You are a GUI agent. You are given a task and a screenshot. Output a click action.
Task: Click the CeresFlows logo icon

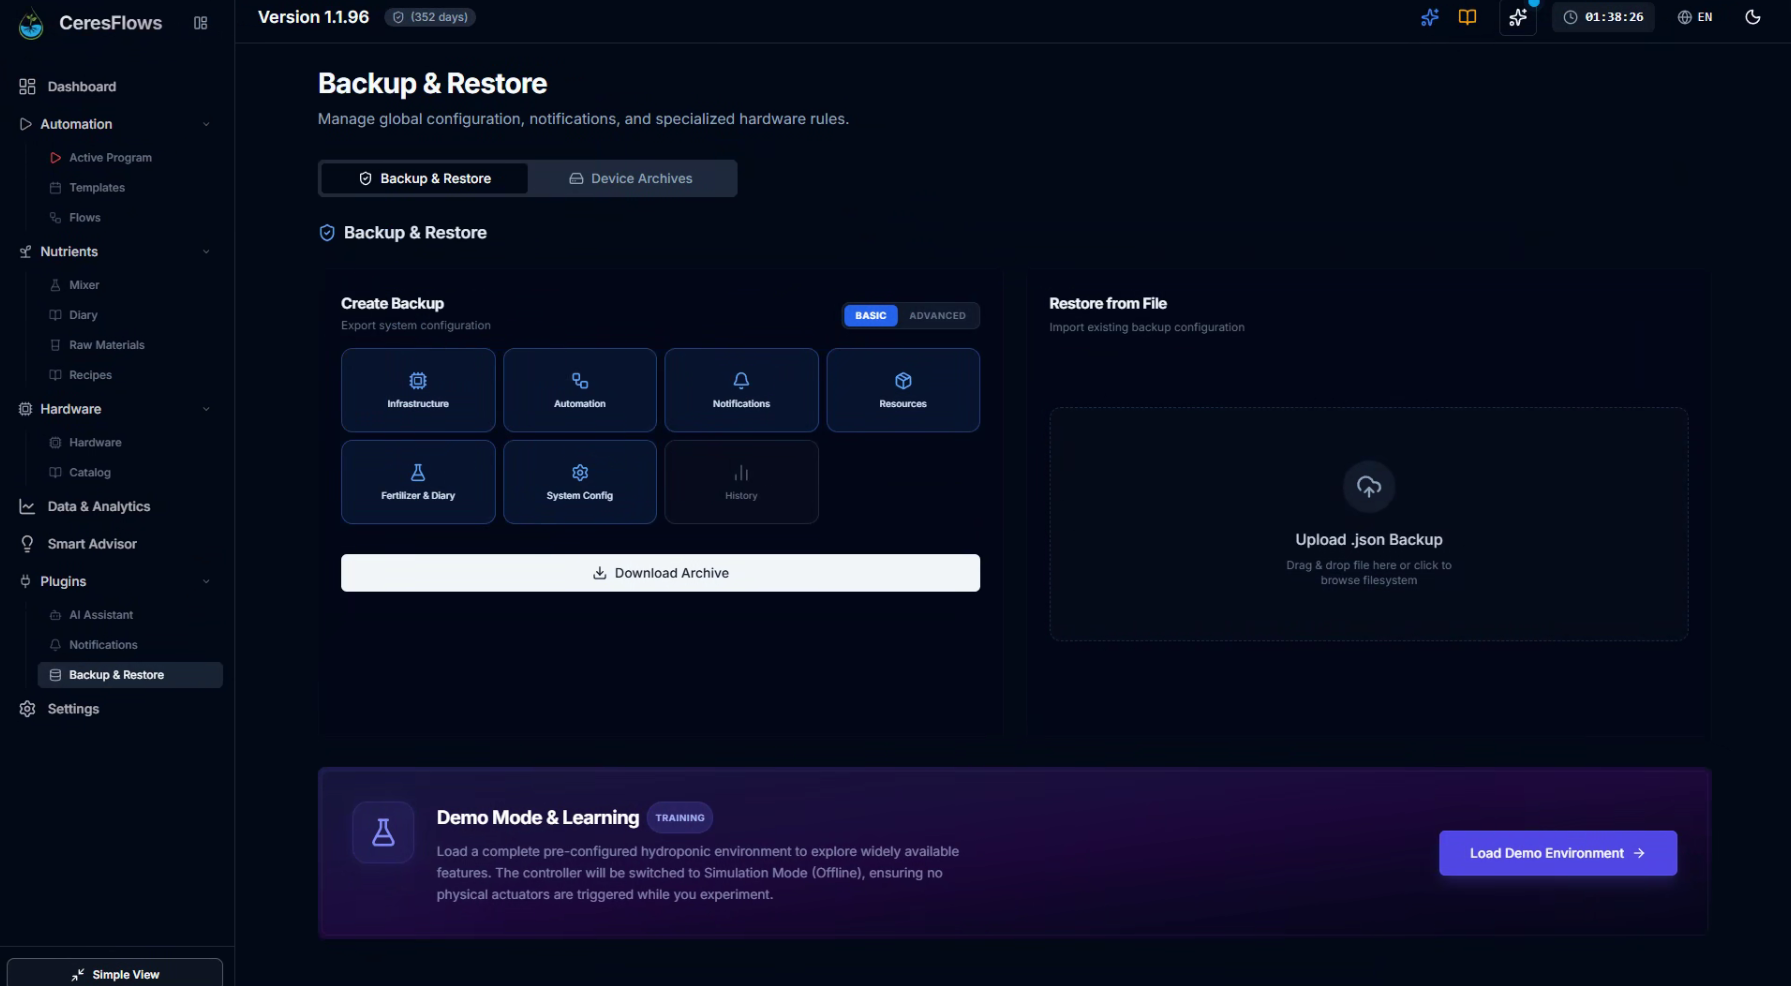pos(31,24)
